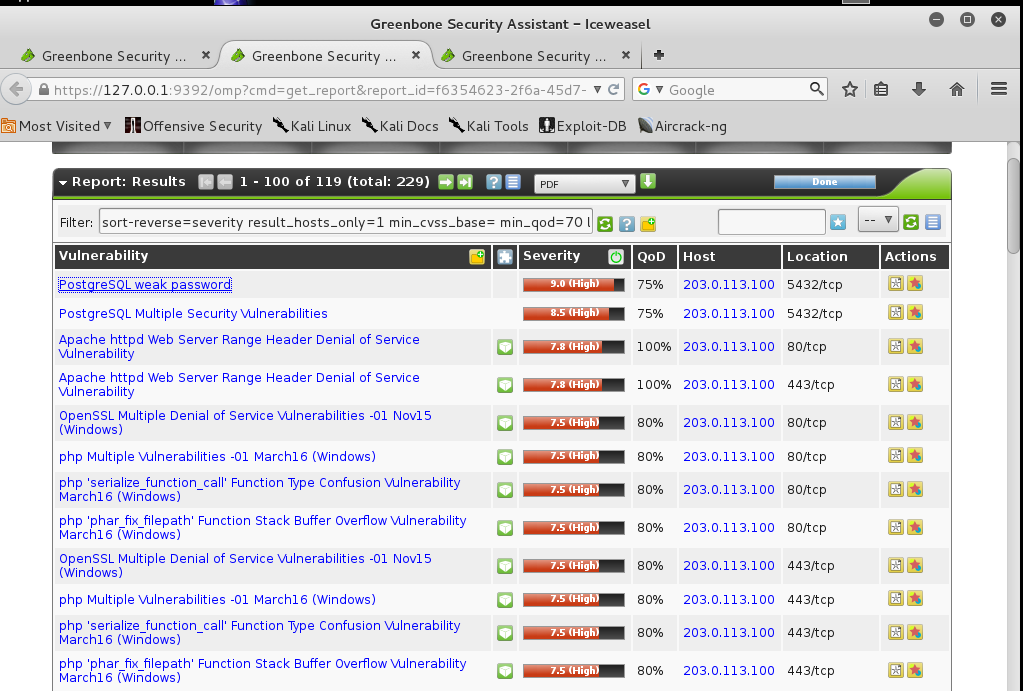The width and height of the screenshot is (1023, 691).
Task: Go to first results page arrow
Action: point(206,182)
